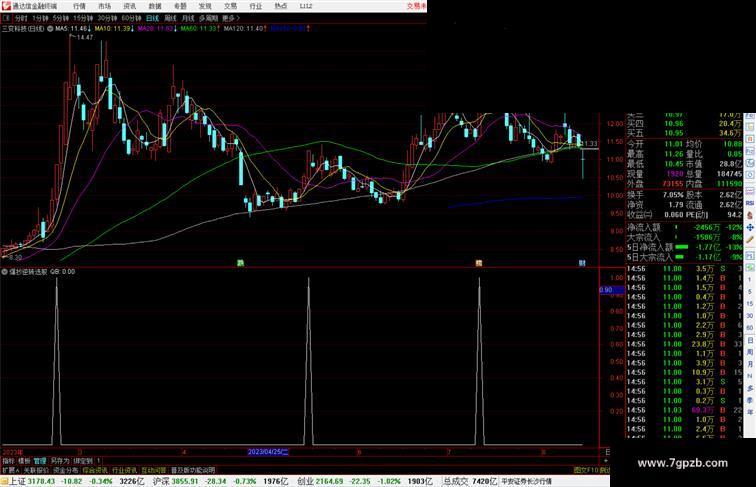756x487 pixels.
Task: Switch chart to 15分钟 period
Action: tap(83, 18)
